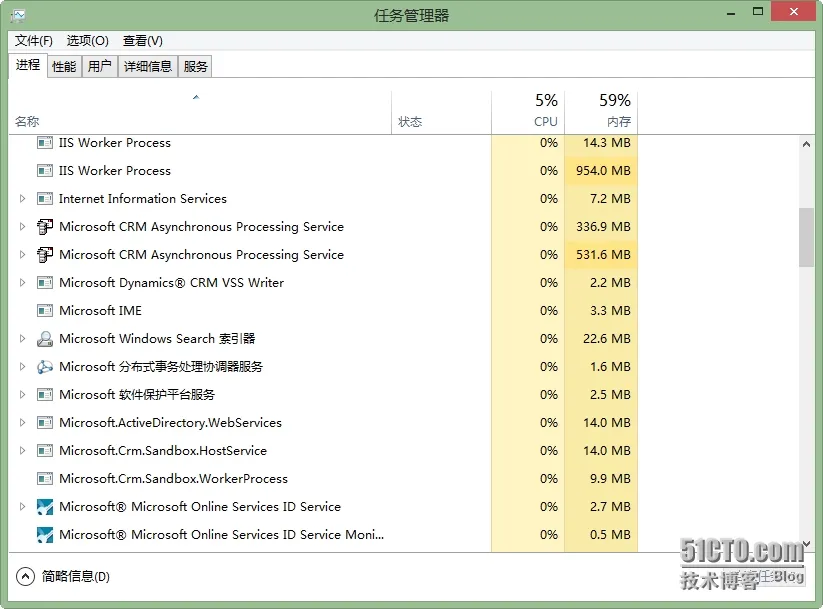
Task: Expand Microsoft.ActiveDirectory.WebServices
Action: click(x=22, y=423)
